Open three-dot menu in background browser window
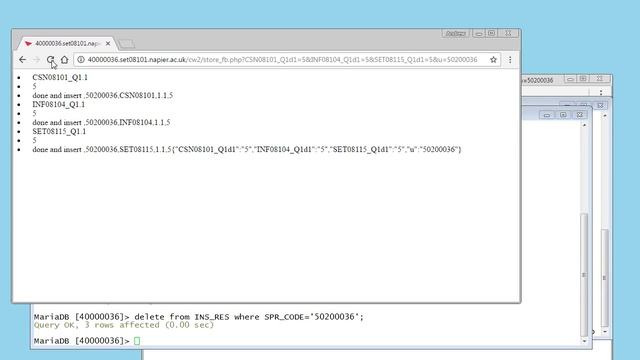640x360 pixels. [601, 93]
